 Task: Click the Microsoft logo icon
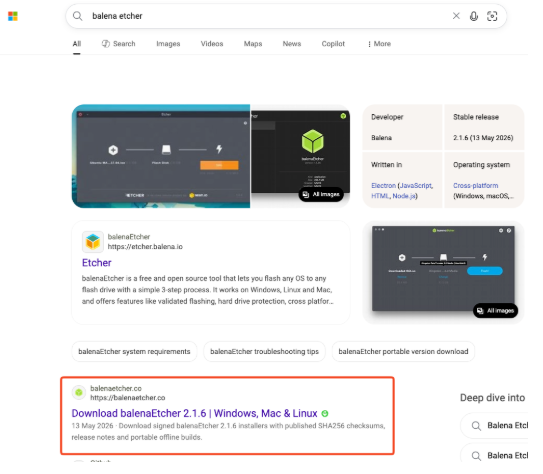tap(13, 16)
